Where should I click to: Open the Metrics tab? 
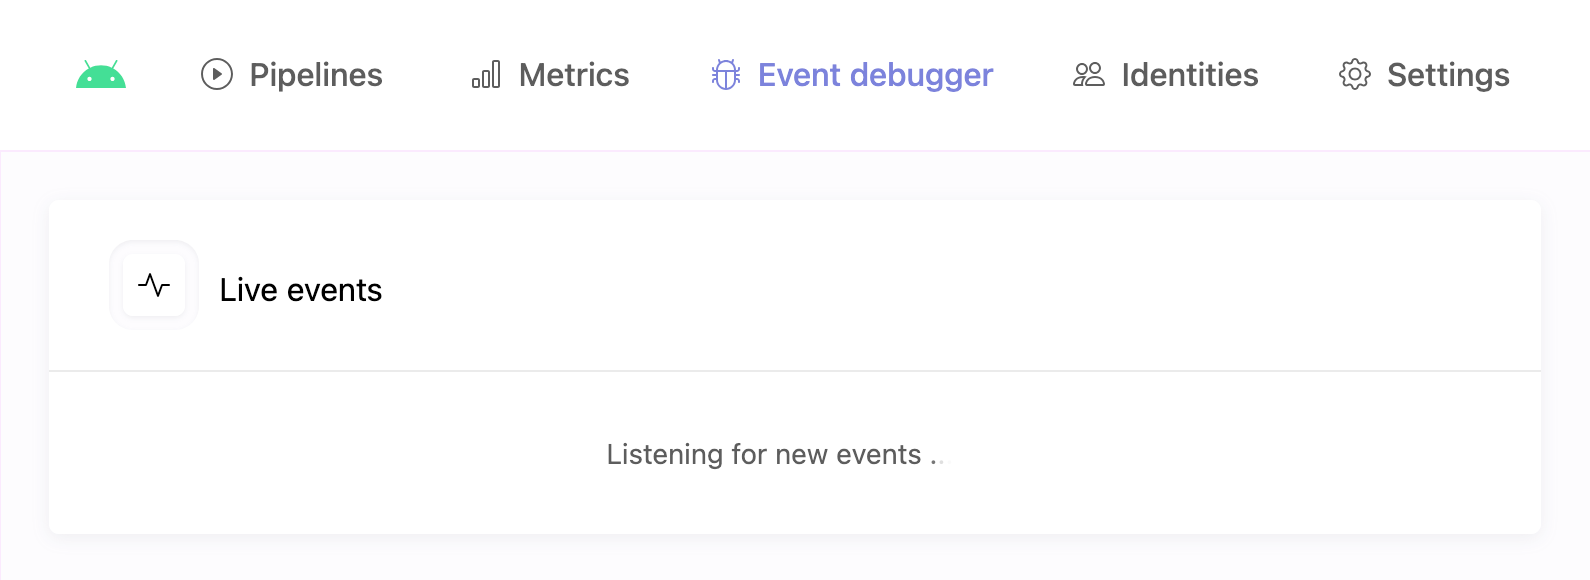(573, 74)
